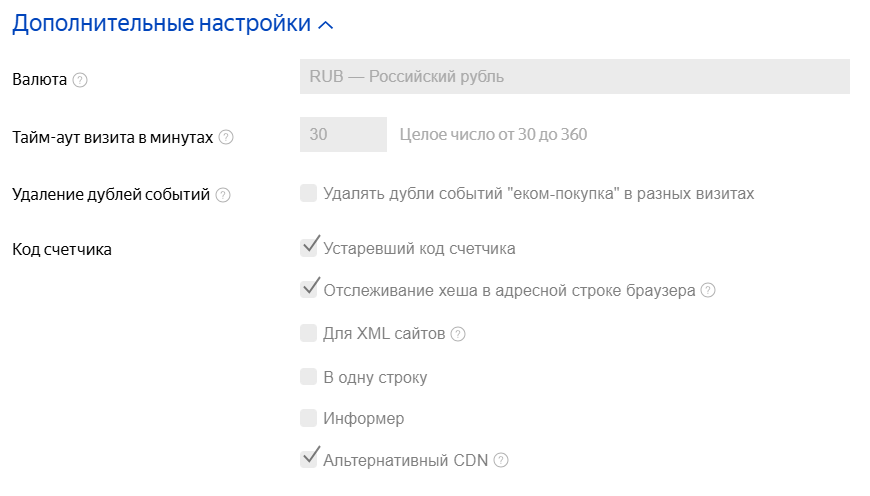Open help icon next to Альтернативный CDN
This screenshot has width=870, height=496.
tap(501, 460)
